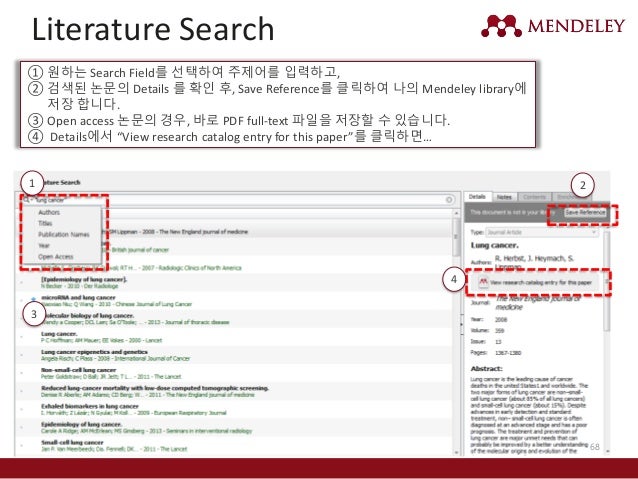Select the Small-cell lung cancer result
Viewport: 638px width, 479px height.
pyautogui.click(x=236, y=446)
